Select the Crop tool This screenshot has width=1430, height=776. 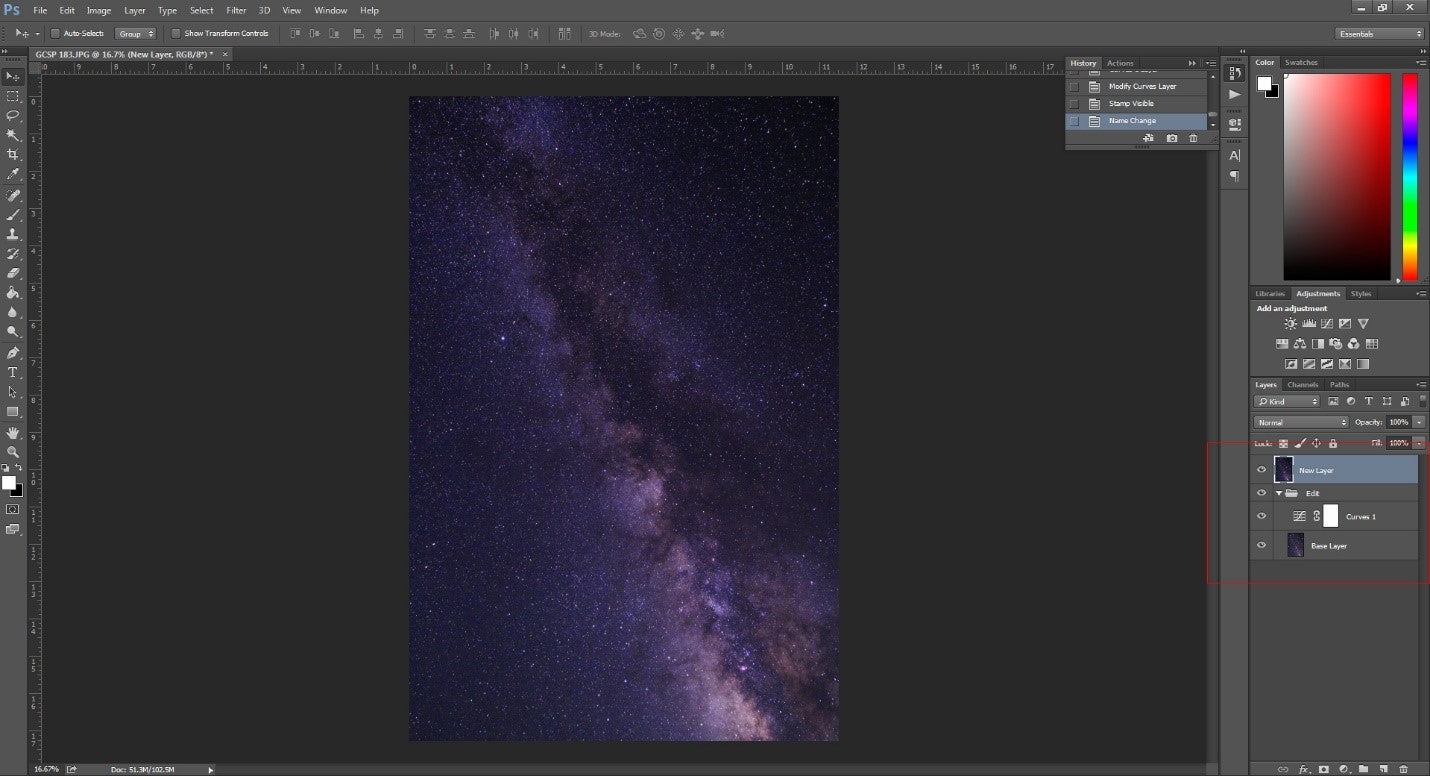pos(13,155)
